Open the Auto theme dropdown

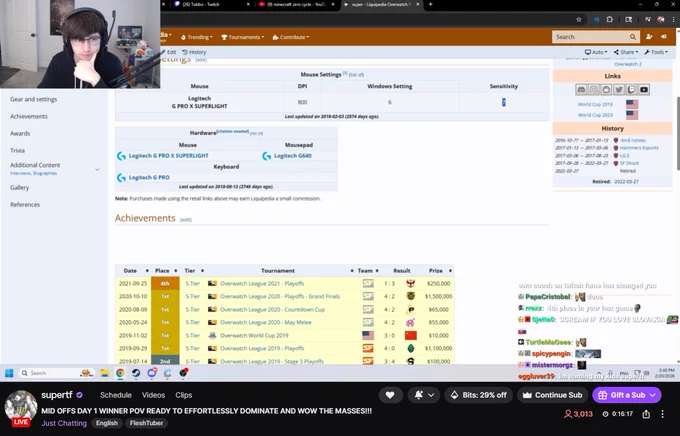(x=596, y=52)
